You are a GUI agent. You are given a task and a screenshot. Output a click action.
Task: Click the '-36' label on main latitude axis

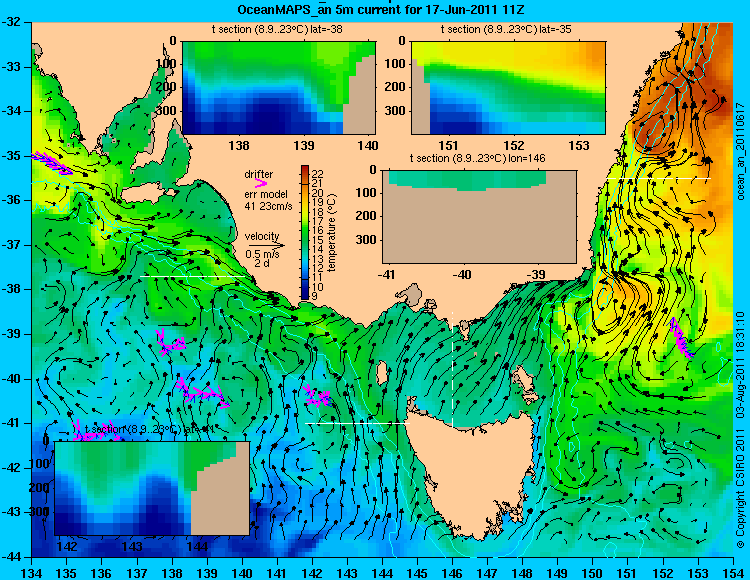pyautogui.click(x=13, y=200)
